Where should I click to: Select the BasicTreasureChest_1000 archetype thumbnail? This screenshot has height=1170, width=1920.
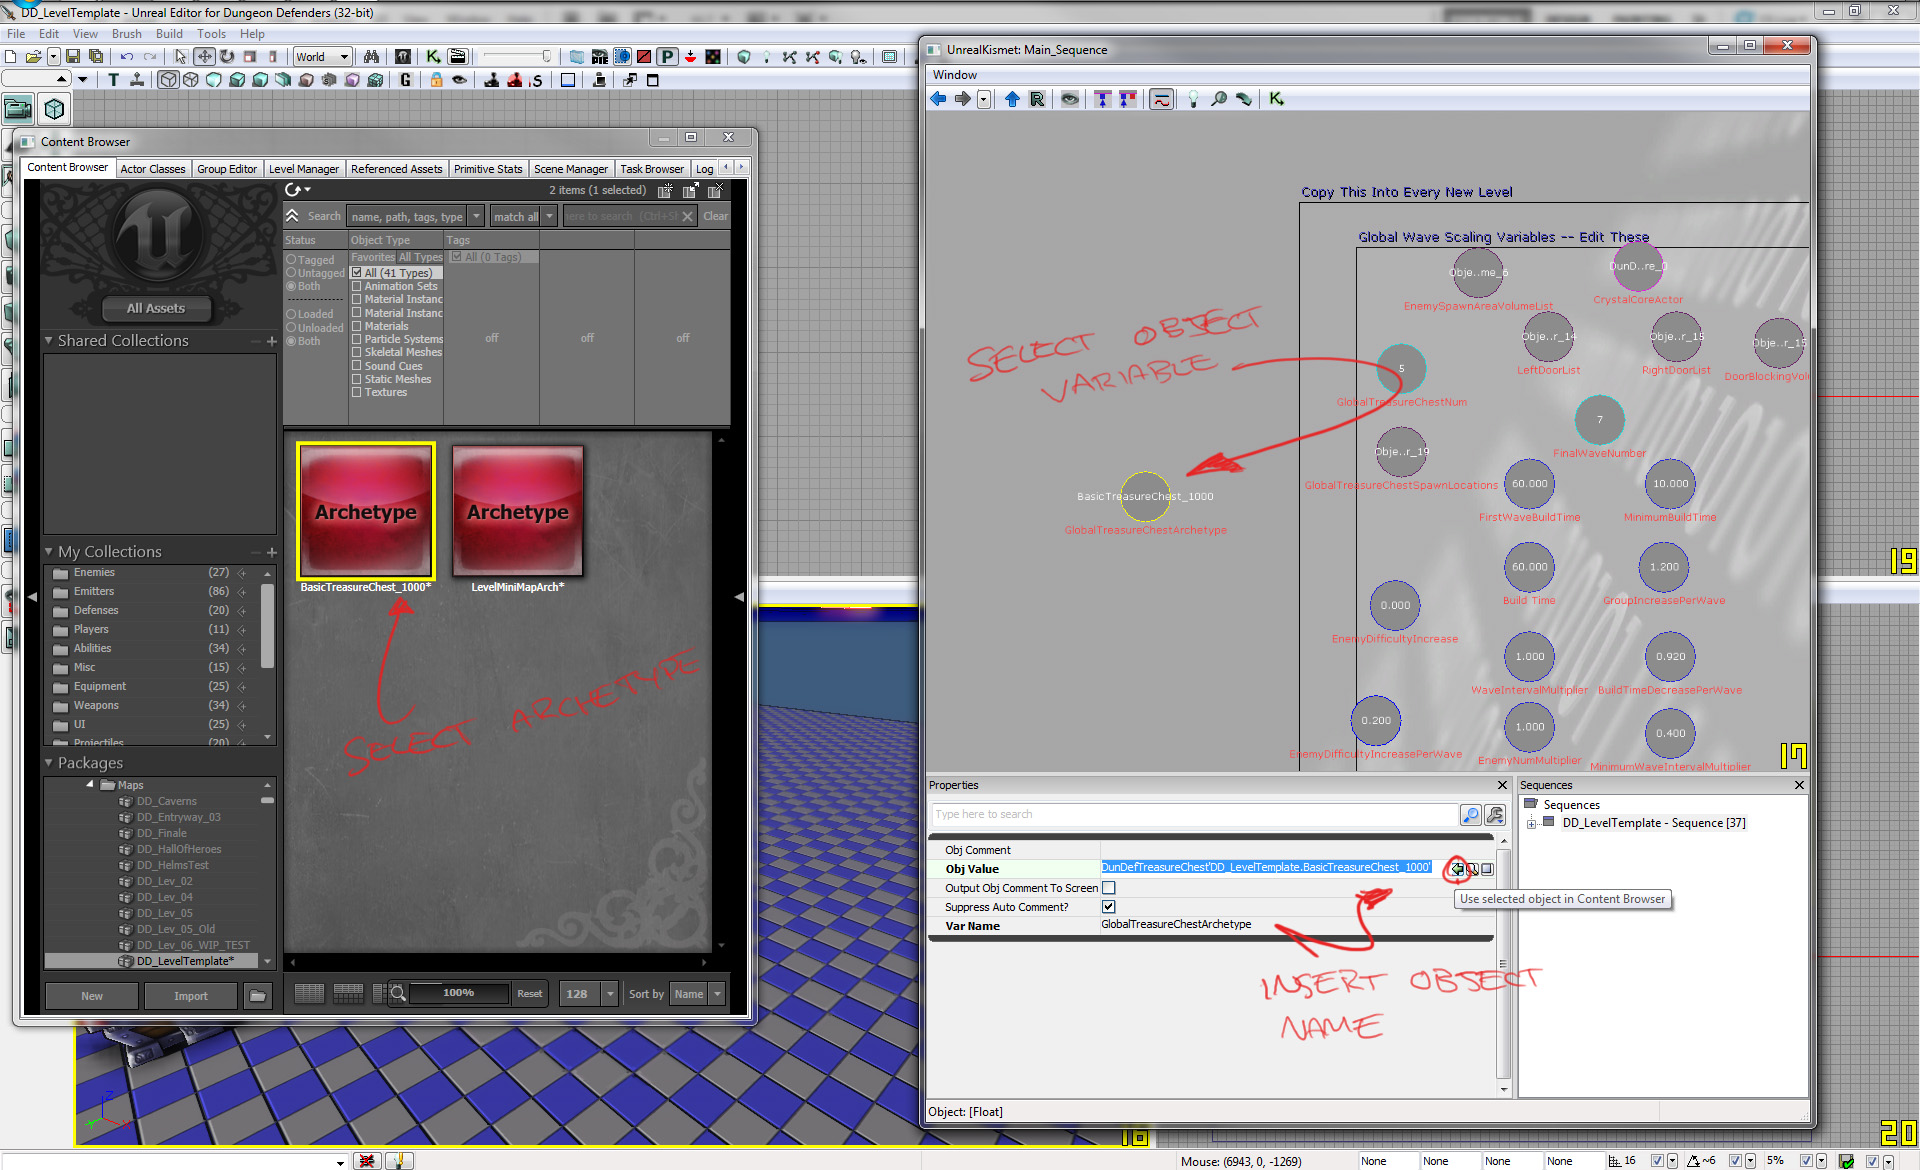click(x=366, y=511)
